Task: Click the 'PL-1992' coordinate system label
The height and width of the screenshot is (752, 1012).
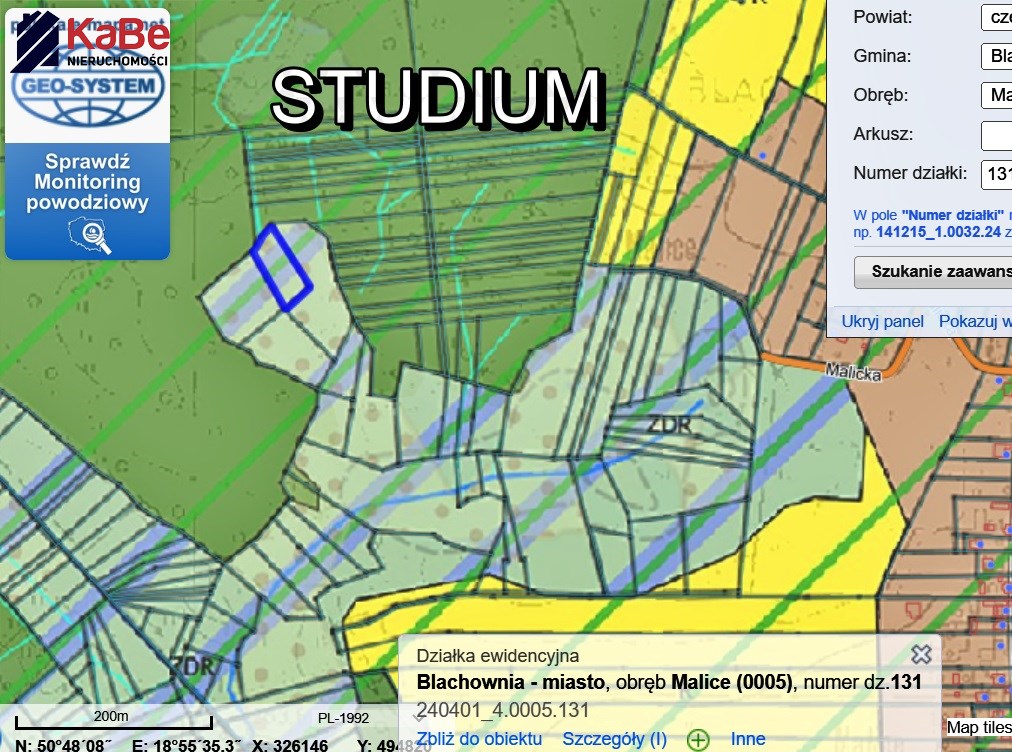Action: (x=343, y=718)
